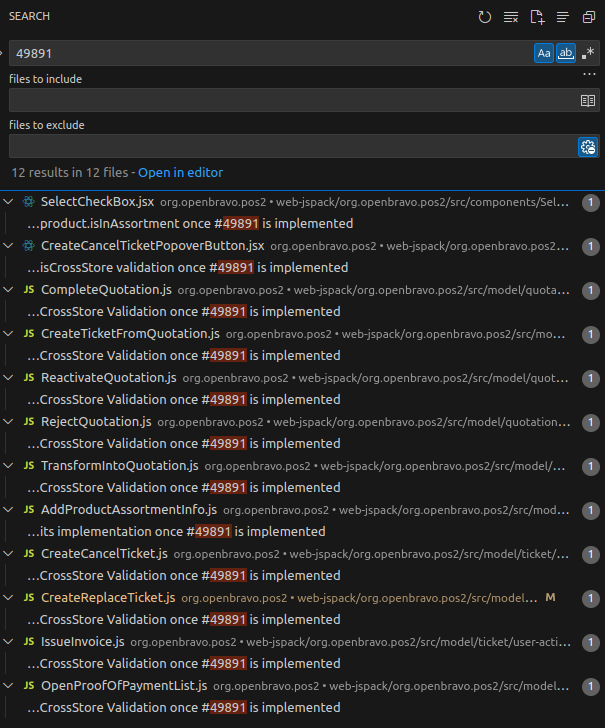Collapse the RejectQuotation.js result group
This screenshot has height=728, width=605.
click(9, 422)
